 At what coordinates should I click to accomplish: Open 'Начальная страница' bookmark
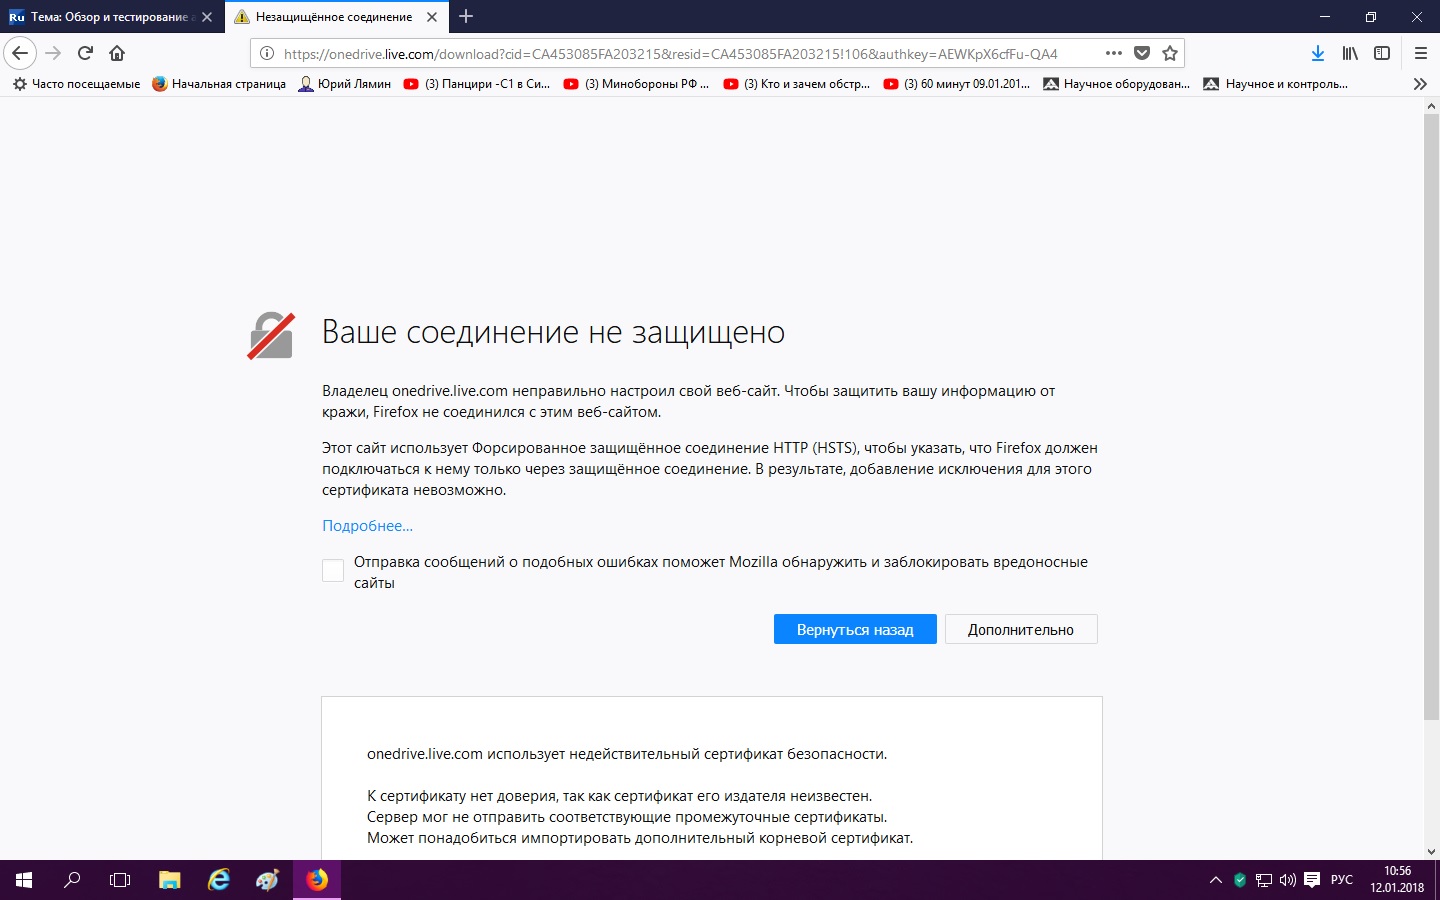coord(219,84)
